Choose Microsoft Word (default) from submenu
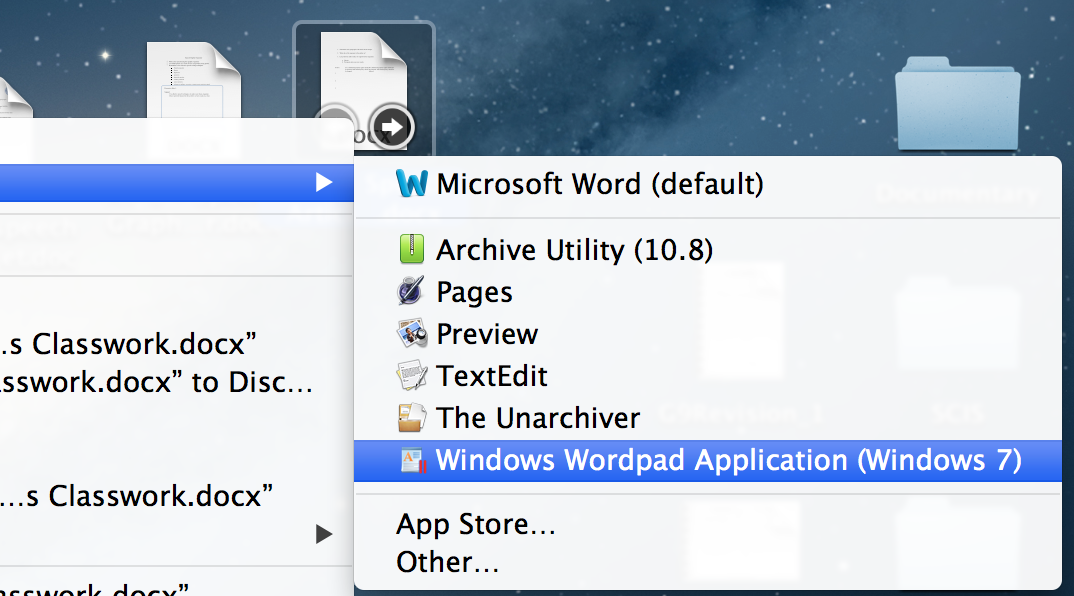 tap(708, 184)
